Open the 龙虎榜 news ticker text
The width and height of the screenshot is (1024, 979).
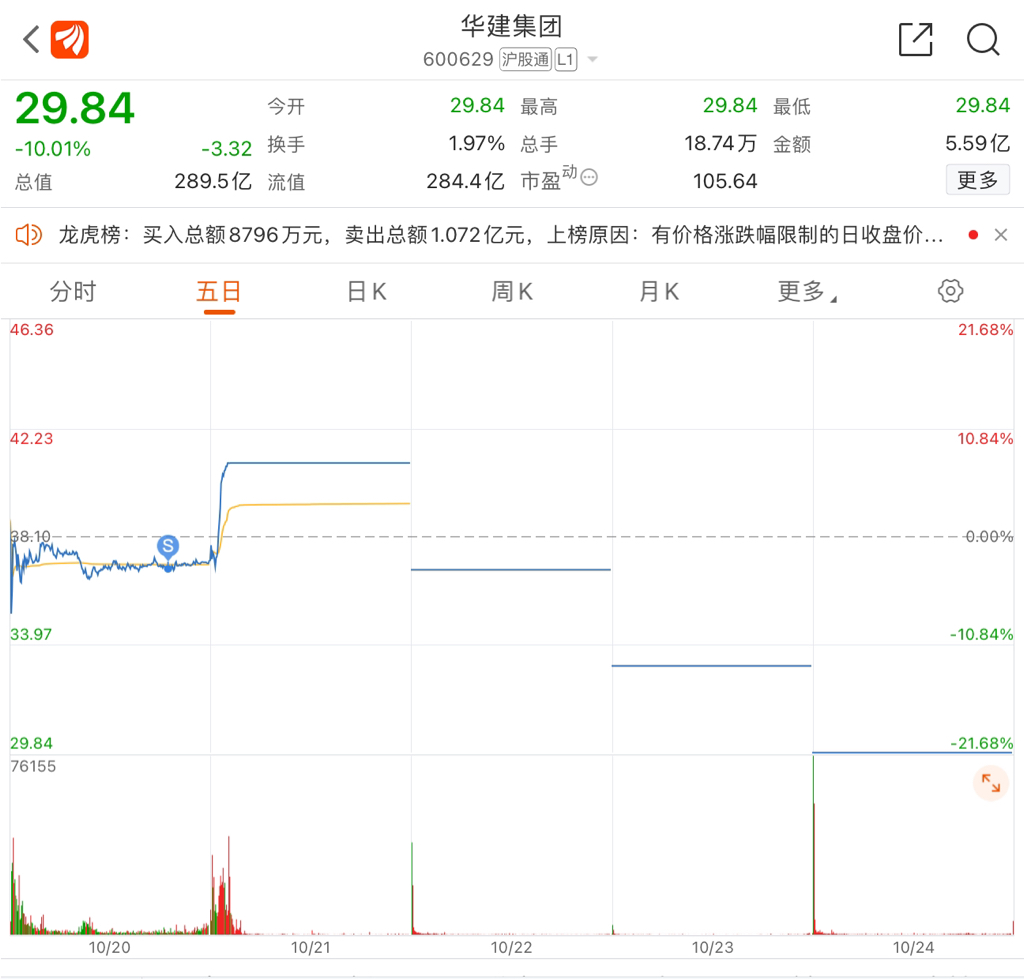pos(501,234)
